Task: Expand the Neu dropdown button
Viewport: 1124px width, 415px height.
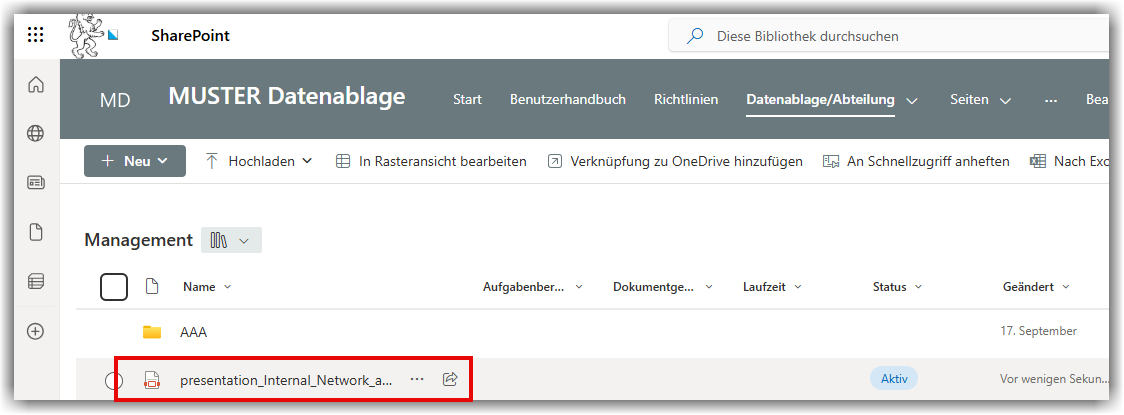Action: coord(135,161)
